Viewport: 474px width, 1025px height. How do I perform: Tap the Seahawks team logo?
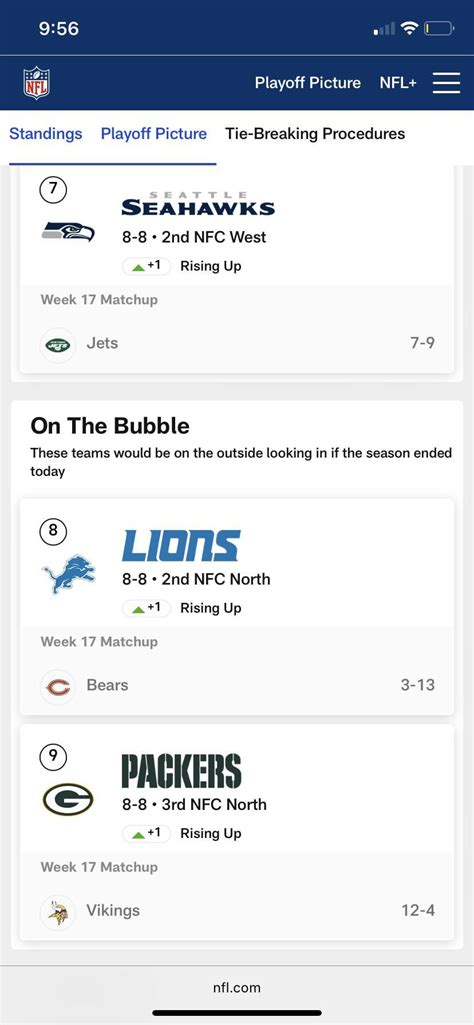point(68,231)
